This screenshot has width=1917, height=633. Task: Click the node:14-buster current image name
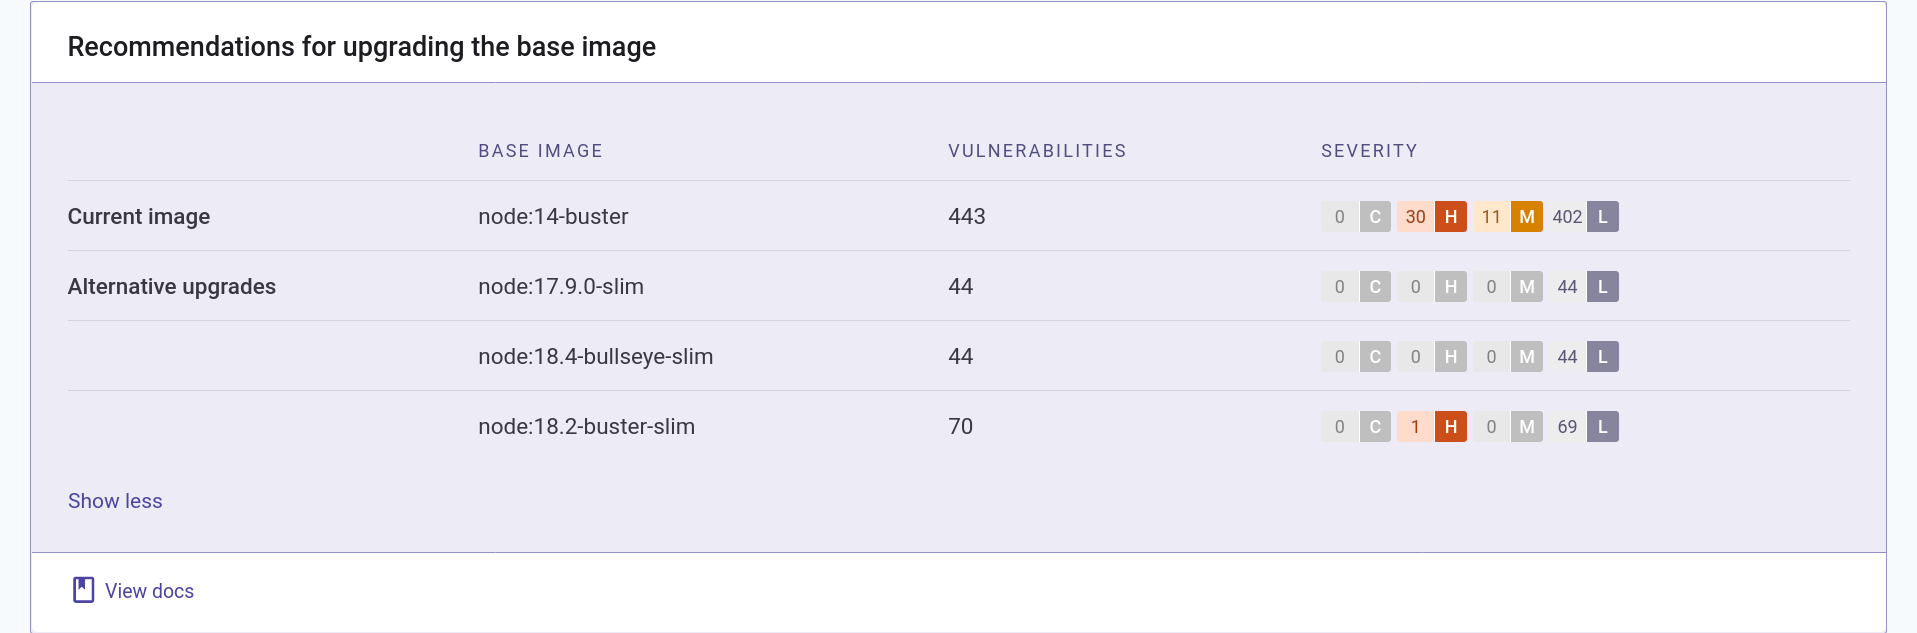pyautogui.click(x=553, y=217)
